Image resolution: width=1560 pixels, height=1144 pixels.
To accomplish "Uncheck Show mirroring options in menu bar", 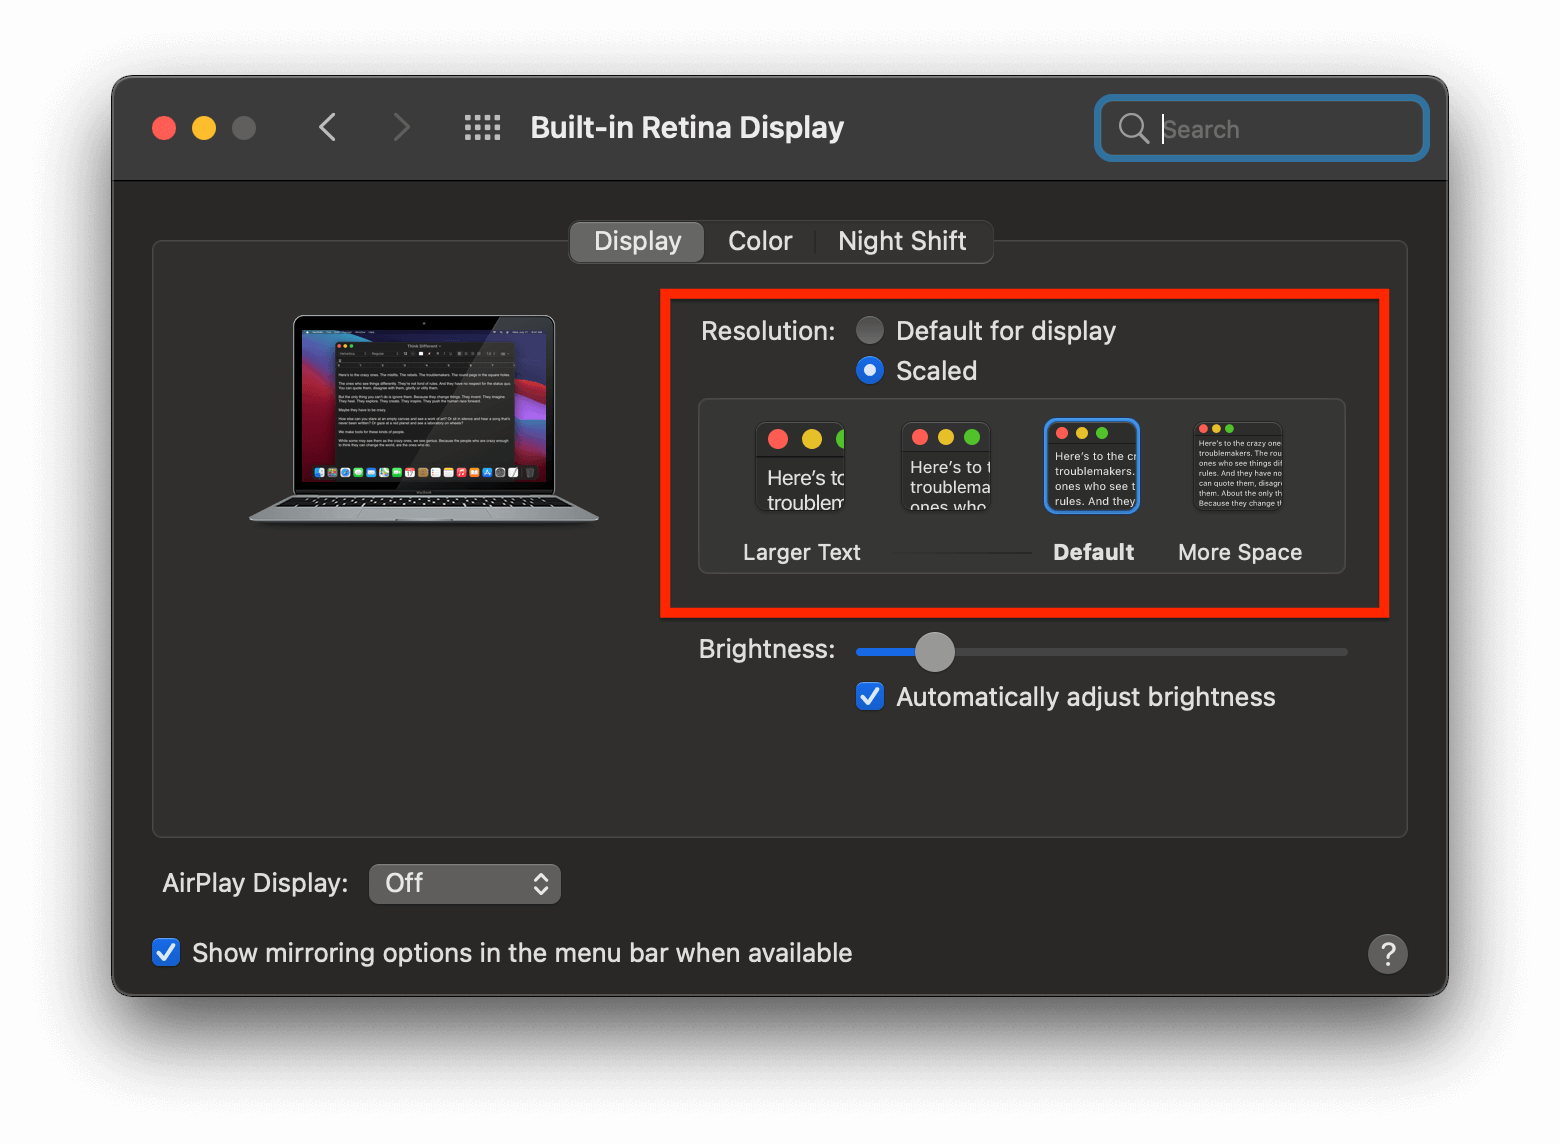I will pyautogui.click(x=165, y=952).
